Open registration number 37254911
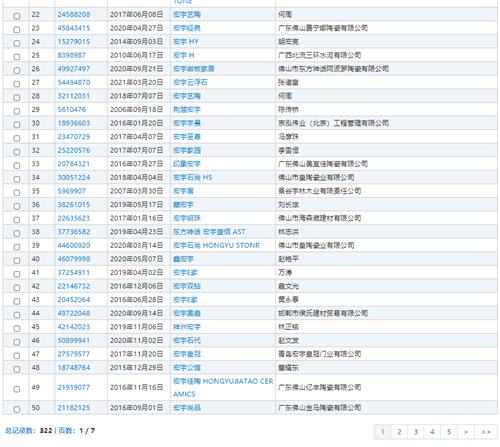The width and height of the screenshot is (500, 447). (x=74, y=273)
